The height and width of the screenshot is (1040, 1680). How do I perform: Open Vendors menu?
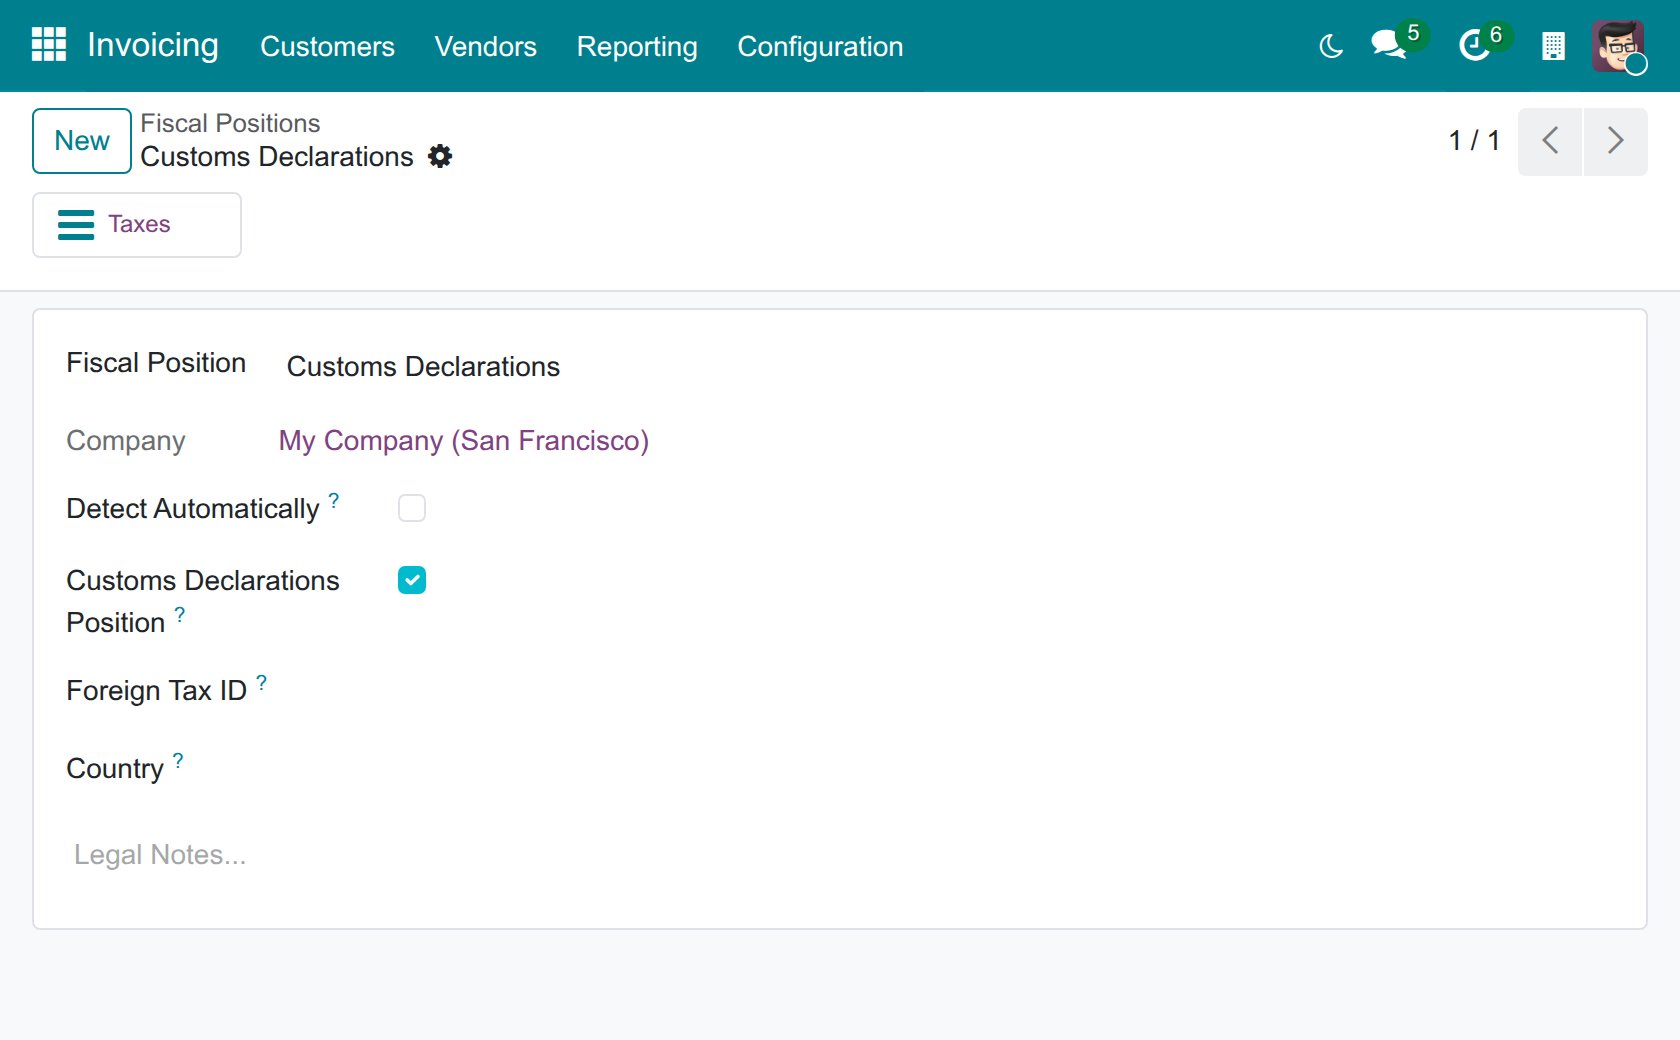point(485,46)
